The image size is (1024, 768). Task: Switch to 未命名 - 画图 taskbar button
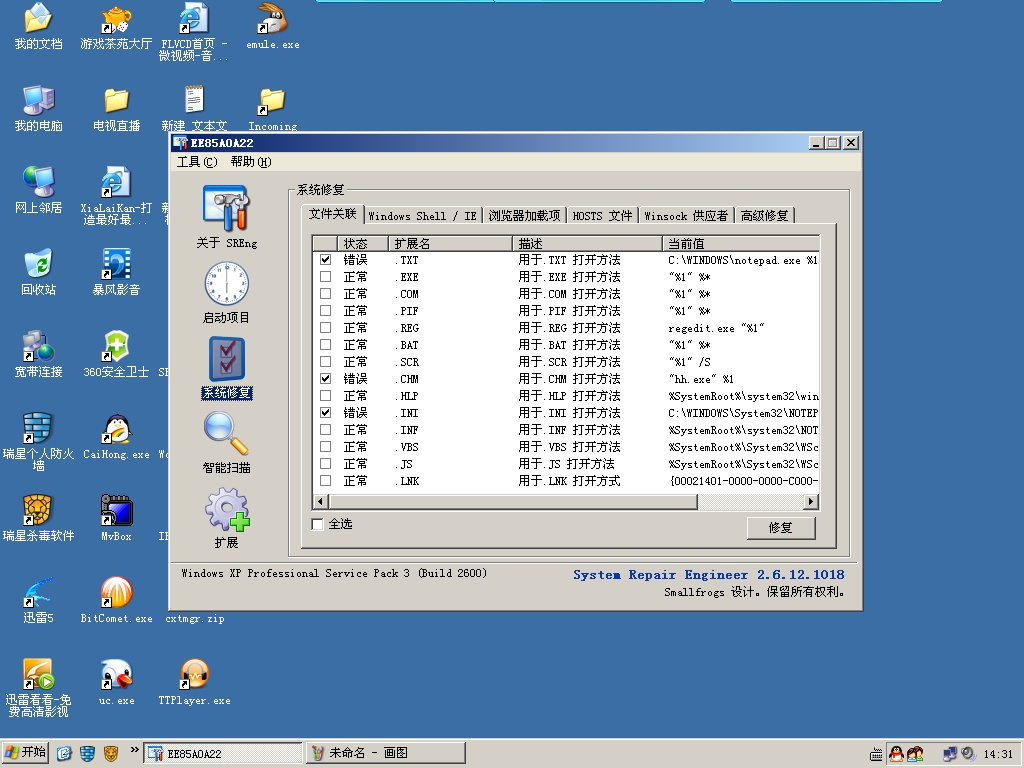pyautogui.click(x=385, y=753)
